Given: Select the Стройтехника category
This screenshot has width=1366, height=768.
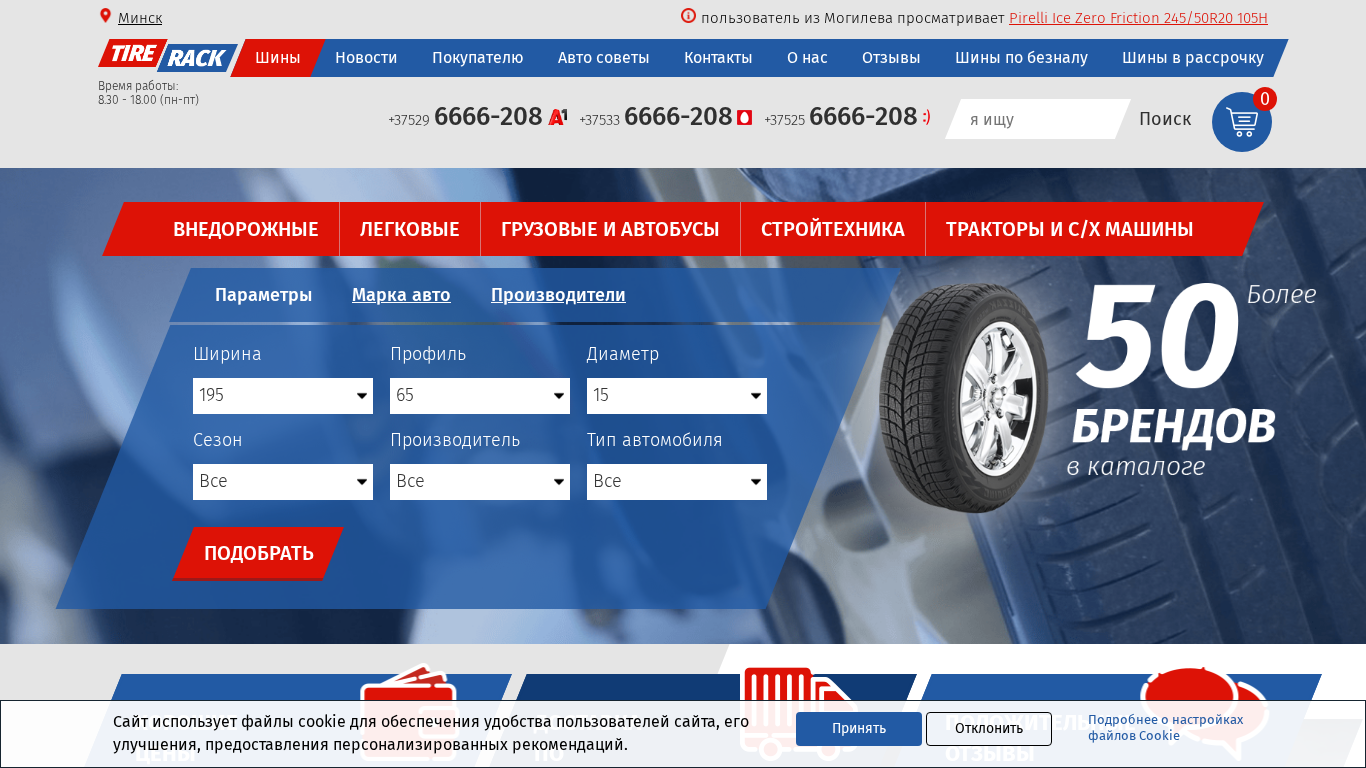Looking at the screenshot, I should (833, 229).
